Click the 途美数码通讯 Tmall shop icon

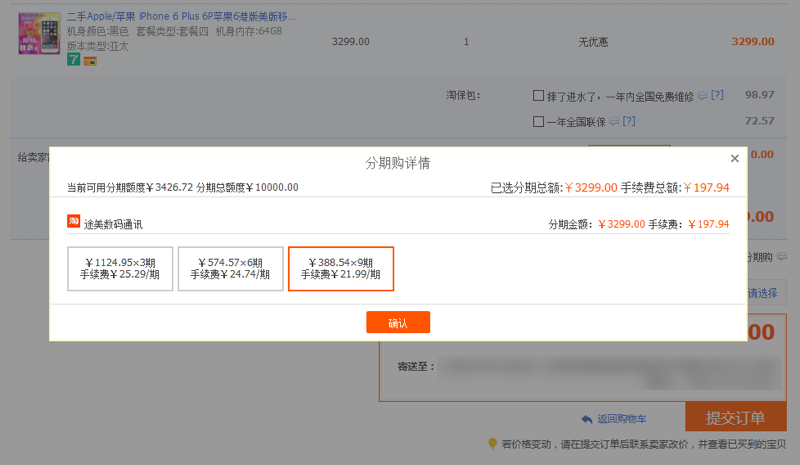(x=73, y=221)
